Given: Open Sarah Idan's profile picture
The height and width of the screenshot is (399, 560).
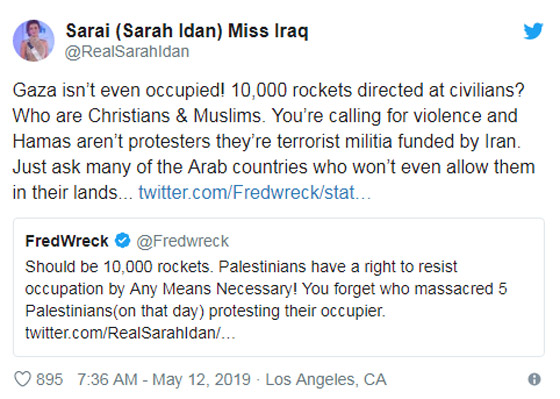Looking at the screenshot, I should (x=34, y=40).
